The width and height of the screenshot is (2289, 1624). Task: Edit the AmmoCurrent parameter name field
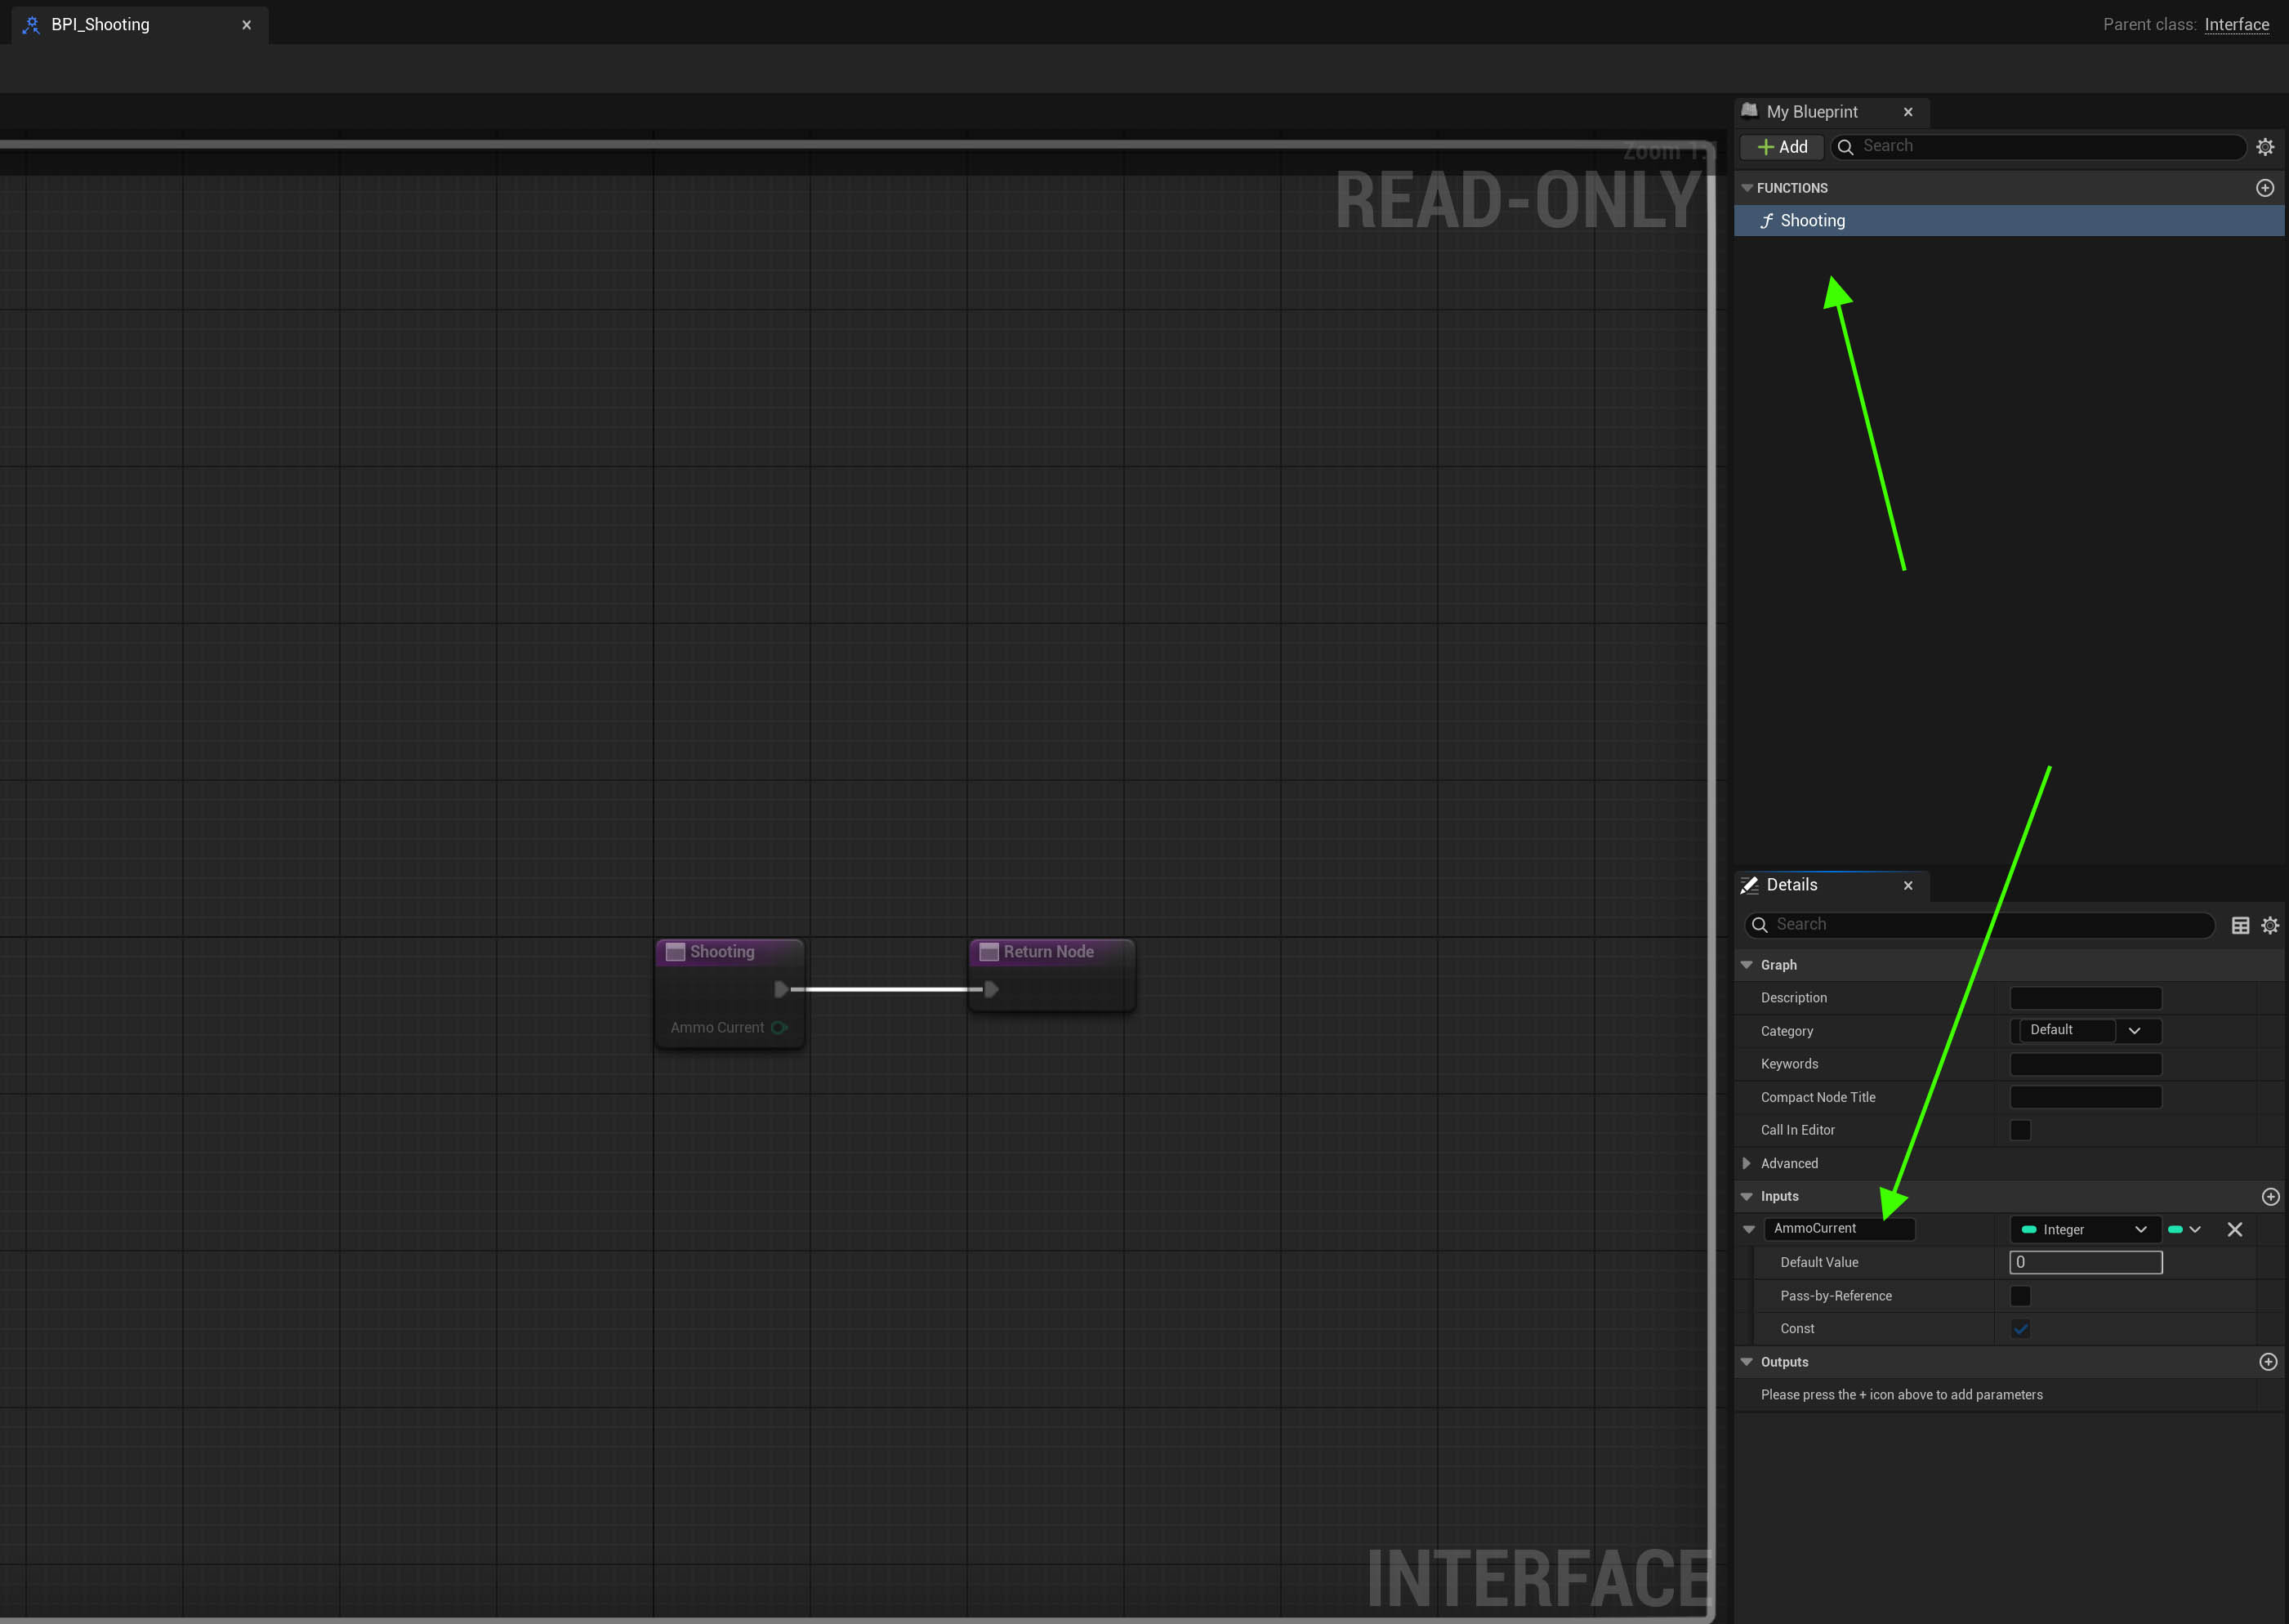(x=1839, y=1229)
